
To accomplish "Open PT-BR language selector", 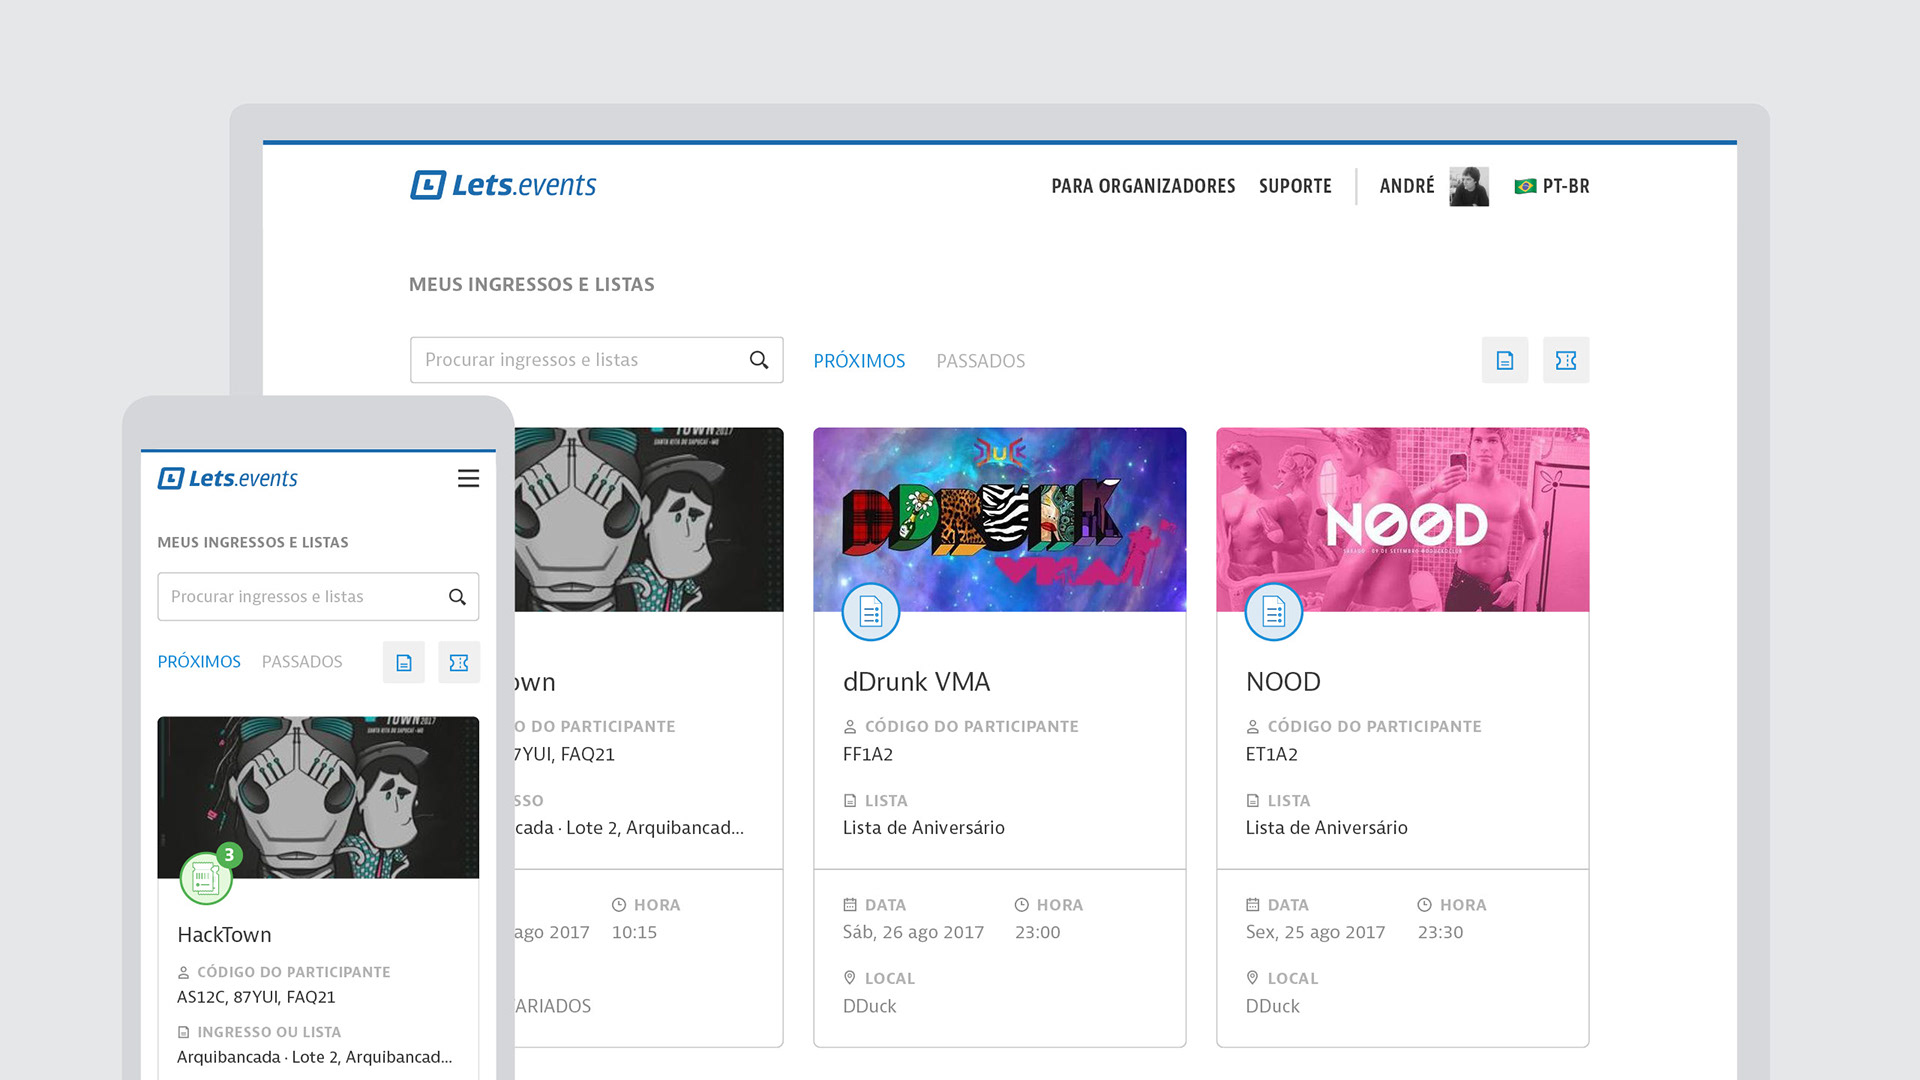I will [x=1552, y=186].
